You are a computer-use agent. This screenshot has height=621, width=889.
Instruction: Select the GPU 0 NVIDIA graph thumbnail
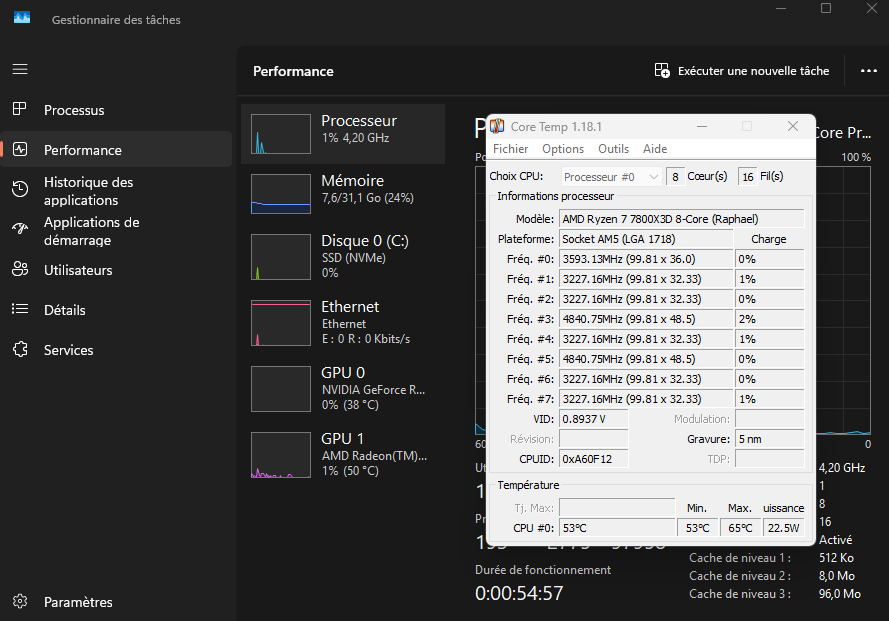[x=281, y=389]
